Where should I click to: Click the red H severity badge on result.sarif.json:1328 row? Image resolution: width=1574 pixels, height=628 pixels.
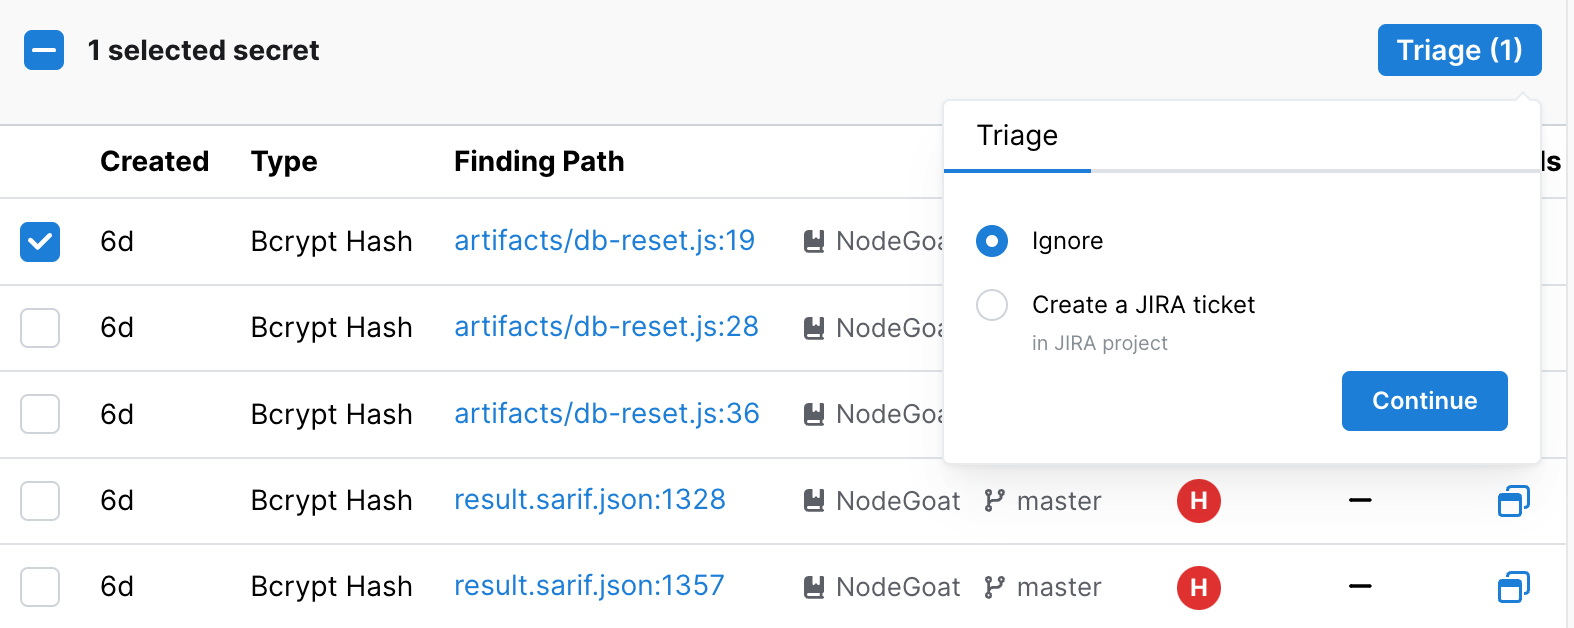(x=1198, y=501)
